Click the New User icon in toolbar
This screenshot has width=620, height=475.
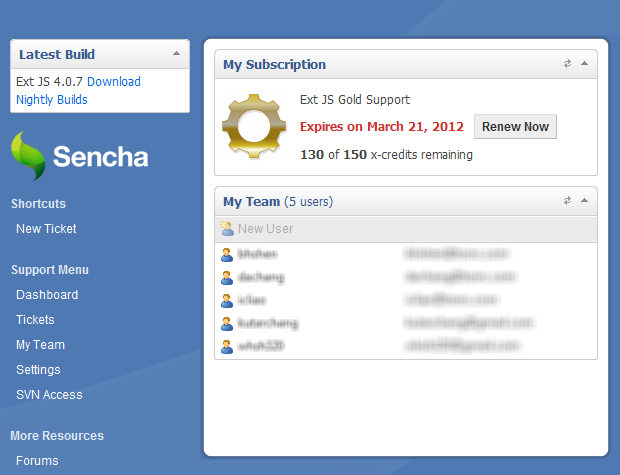click(x=227, y=229)
